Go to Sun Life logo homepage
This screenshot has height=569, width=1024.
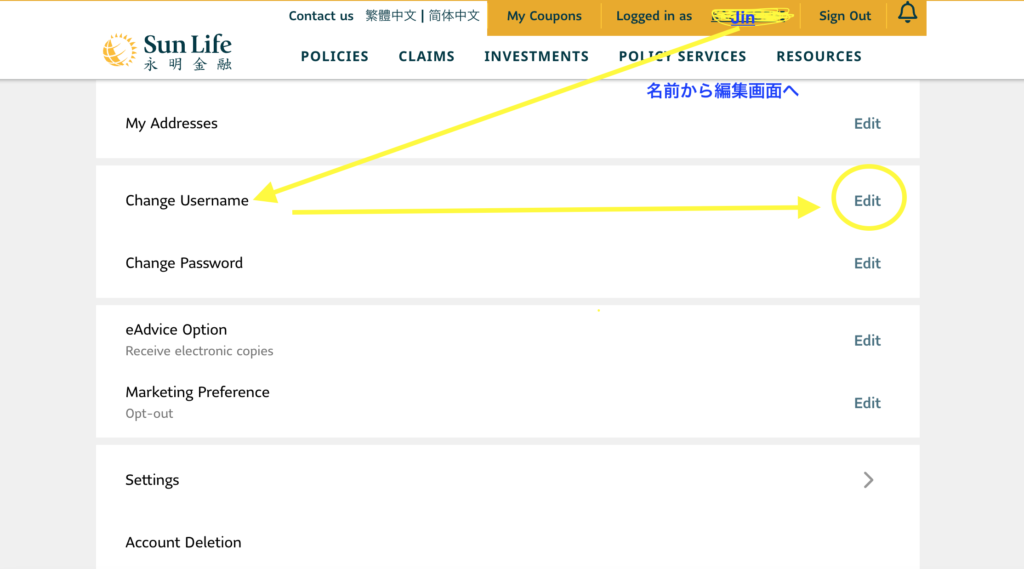167,52
